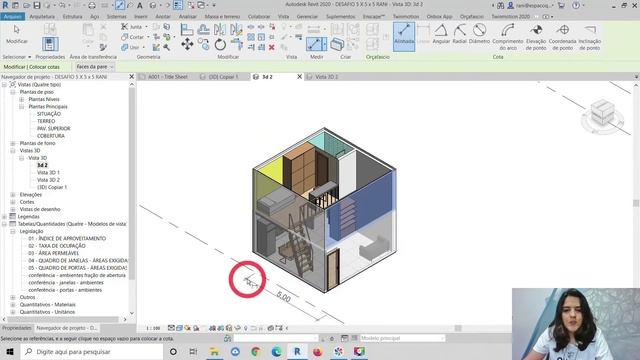Click the Windows search box
Screen dimensions: 640x360
[x=92, y=351]
